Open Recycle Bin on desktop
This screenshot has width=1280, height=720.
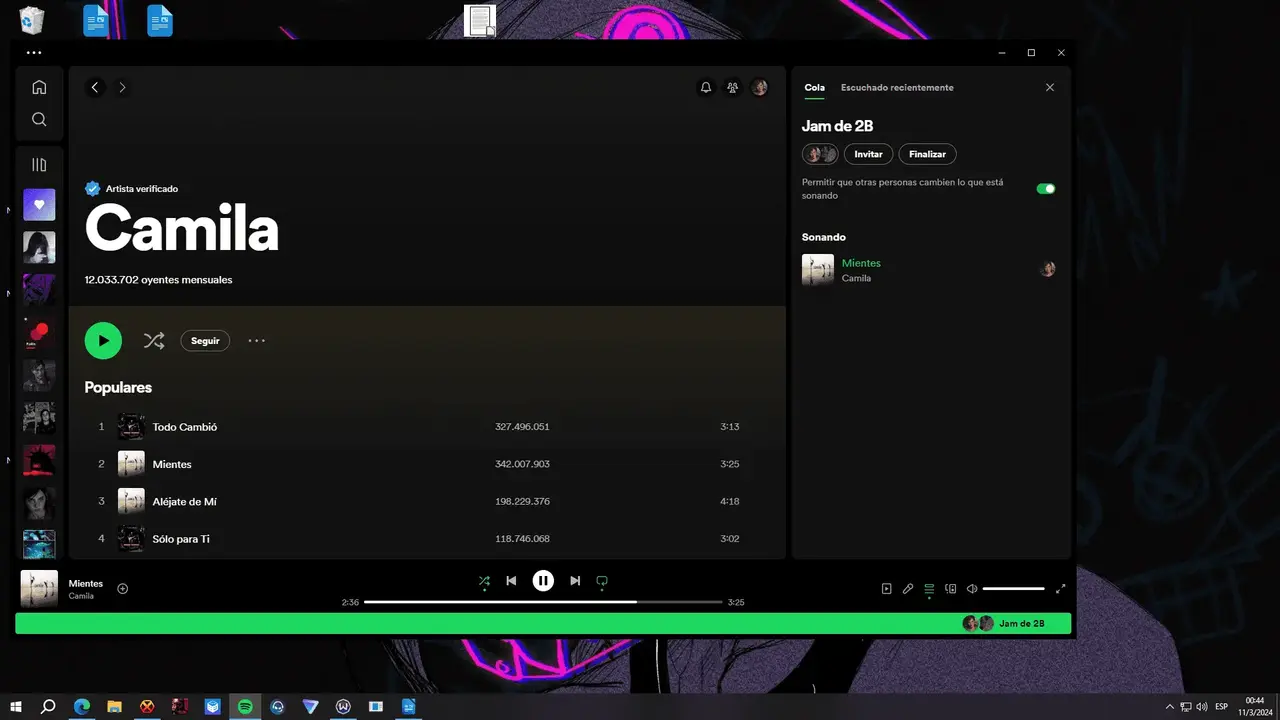(x=32, y=20)
